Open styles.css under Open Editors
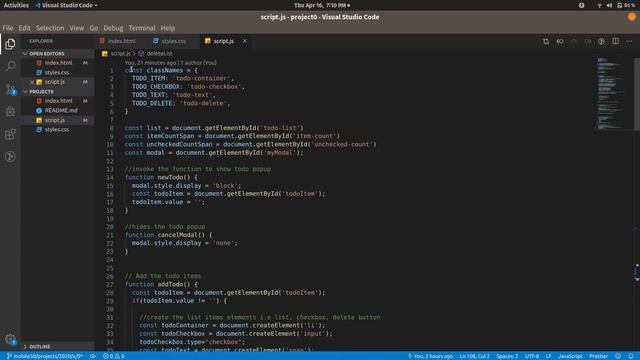 57,73
